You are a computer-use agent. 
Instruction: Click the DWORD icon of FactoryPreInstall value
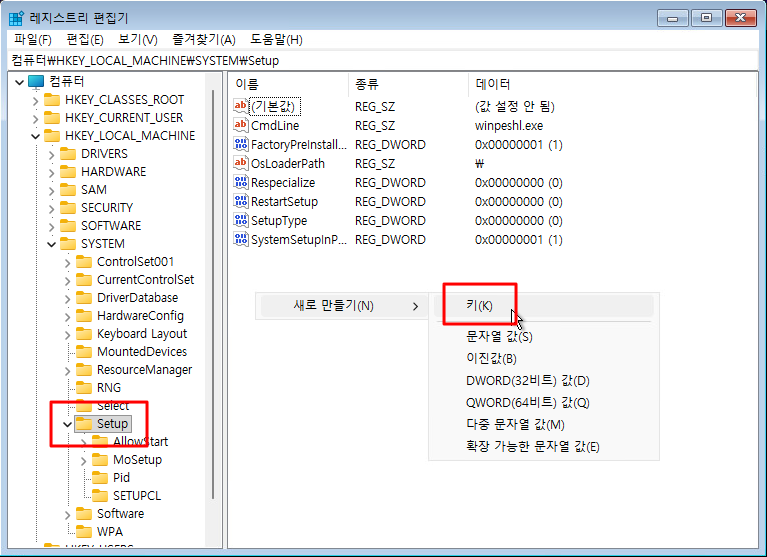(241, 144)
